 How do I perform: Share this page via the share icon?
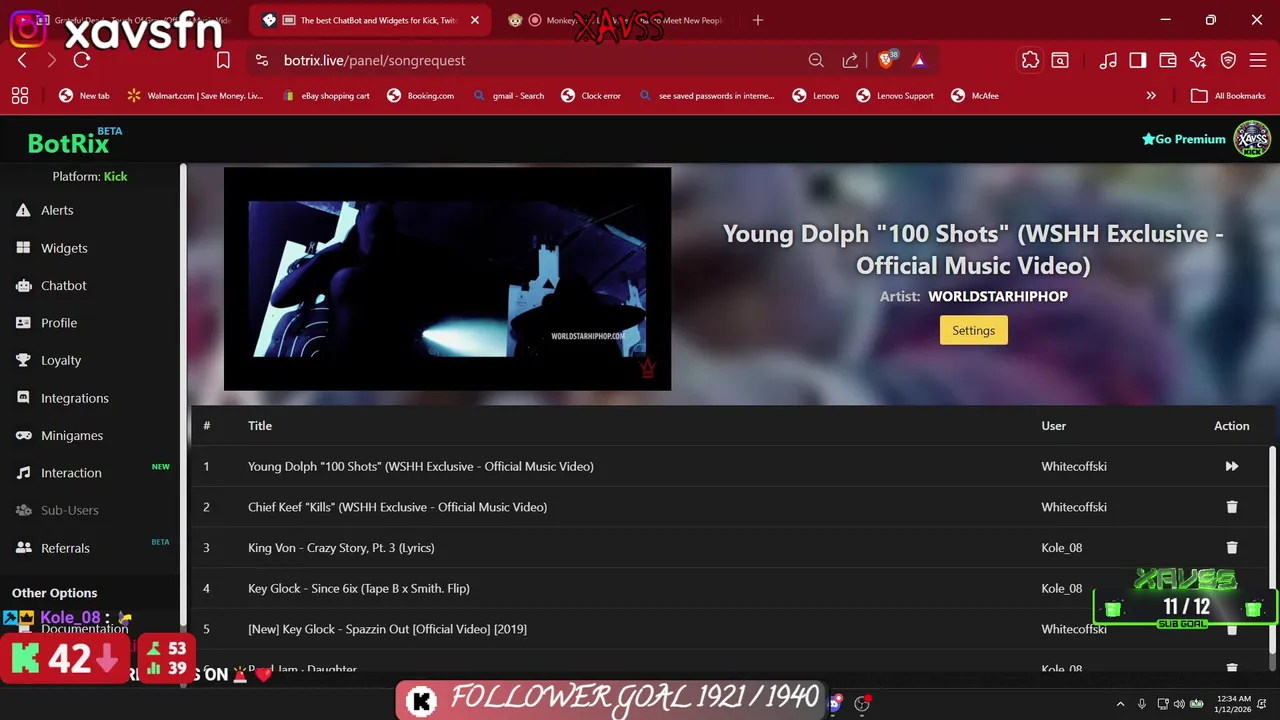click(850, 60)
